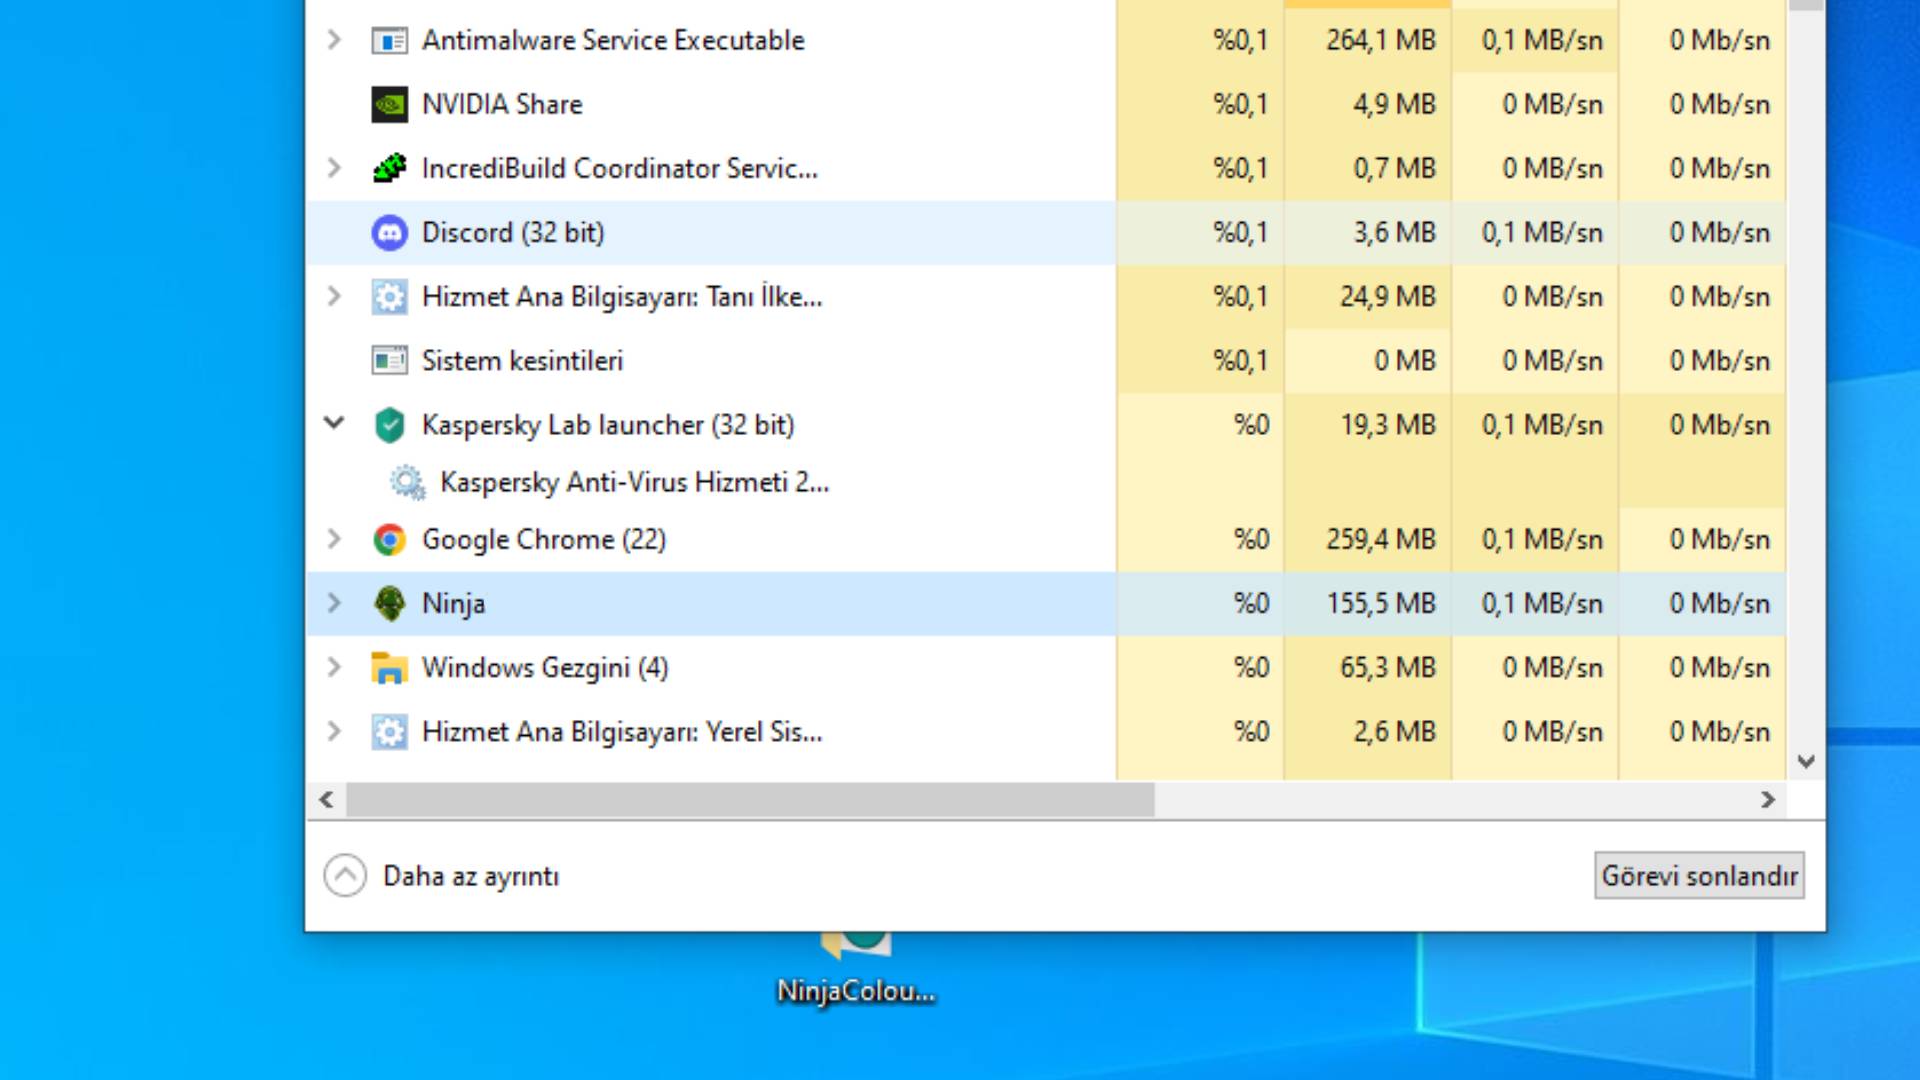
Task: Select the Kaspersky Anti-Virus Hizmeti gear icon
Action: 407,482
